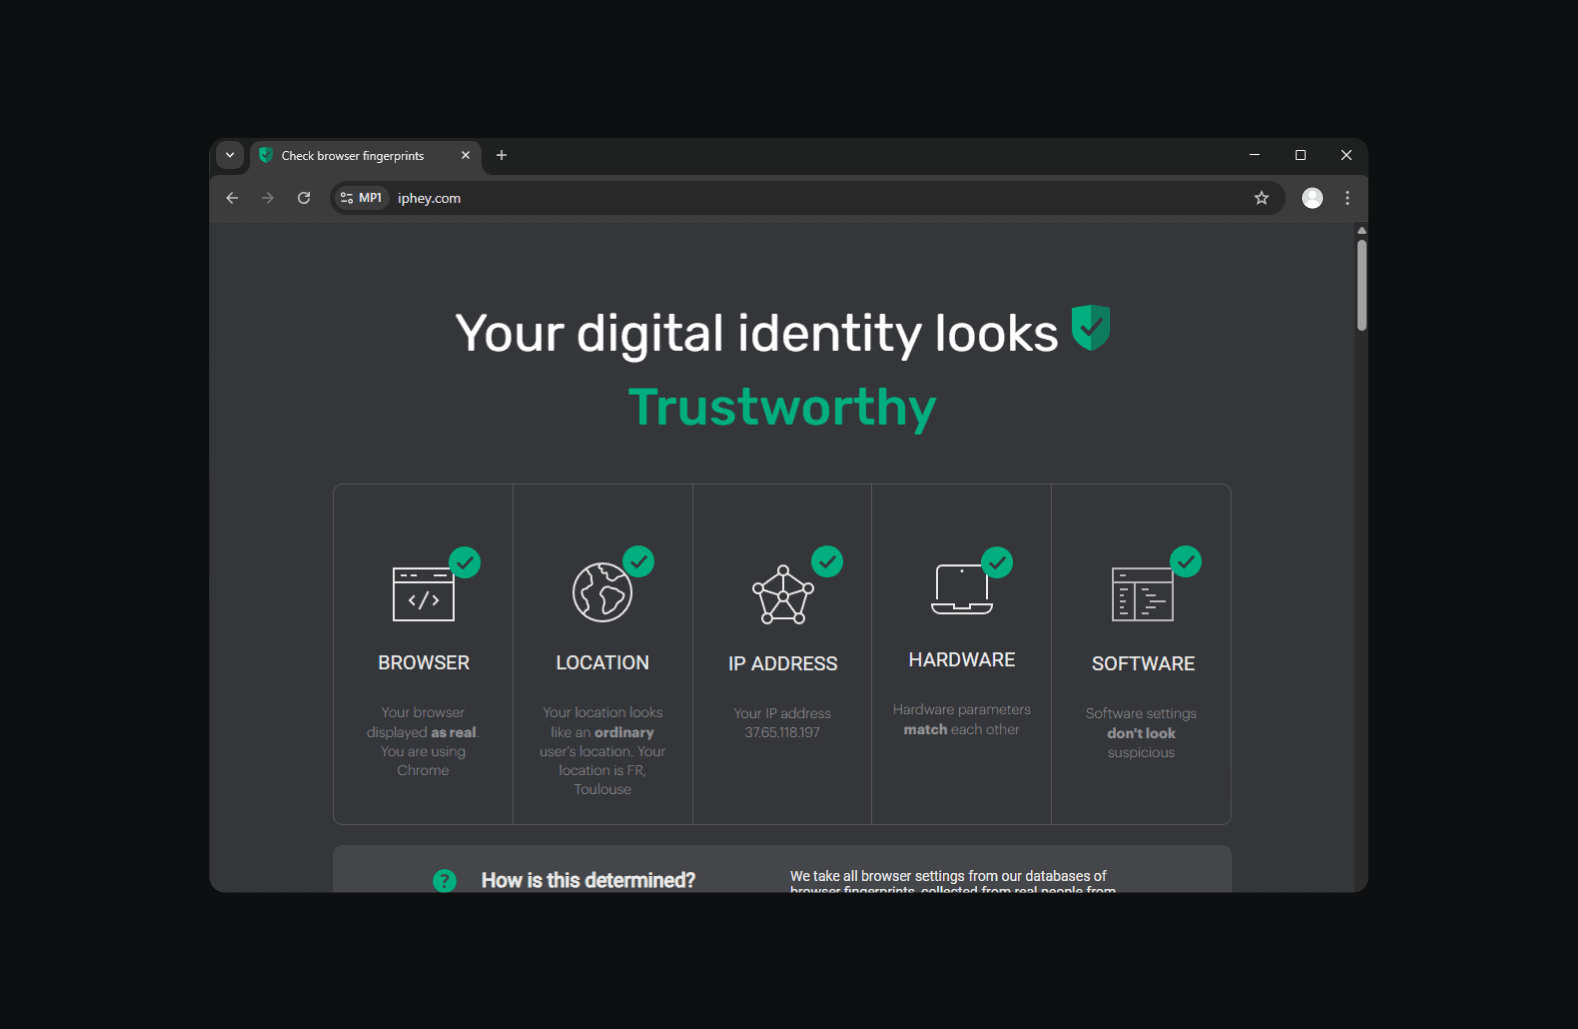Click the SOFTWARE card heading
This screenshot has width=1578, height=1029.
coord(1143,664)
